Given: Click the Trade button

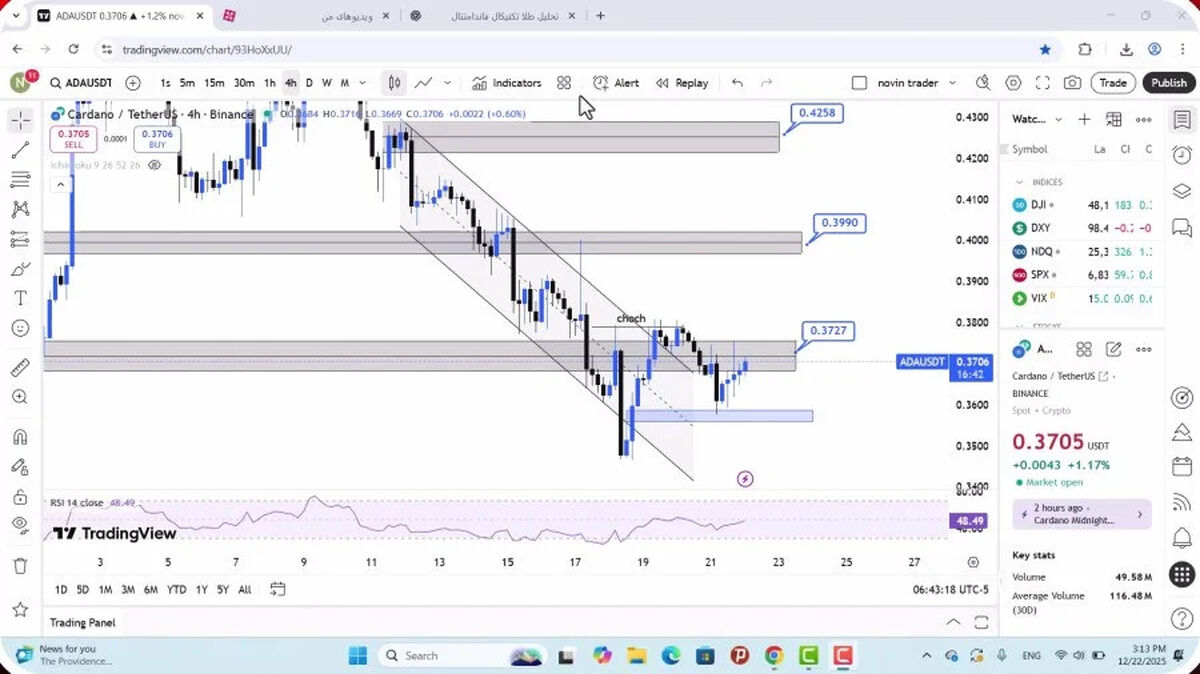Looking at the screenshot, I should coord(1113,83).
